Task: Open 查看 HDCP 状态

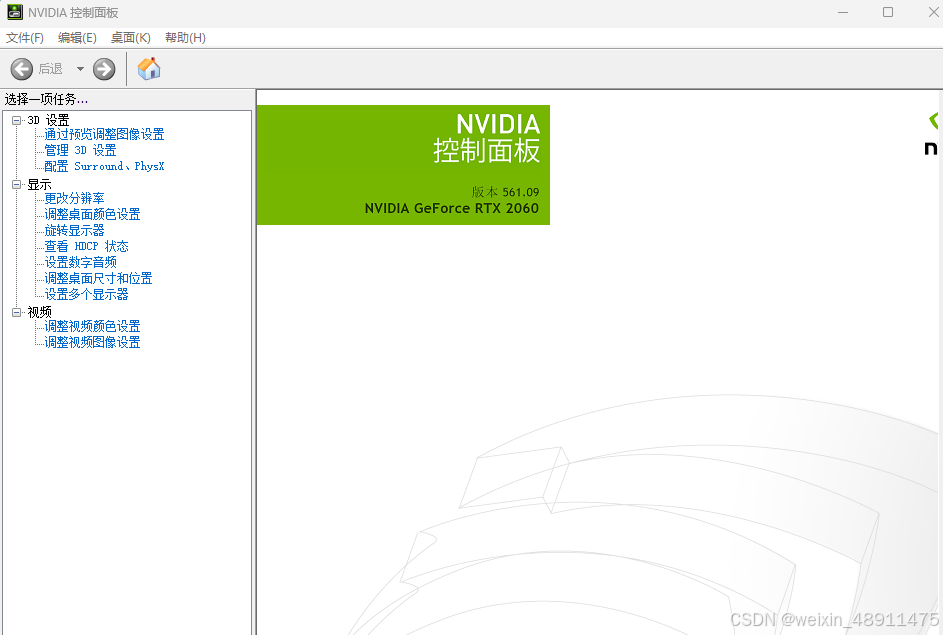Action: coord(86,247)
